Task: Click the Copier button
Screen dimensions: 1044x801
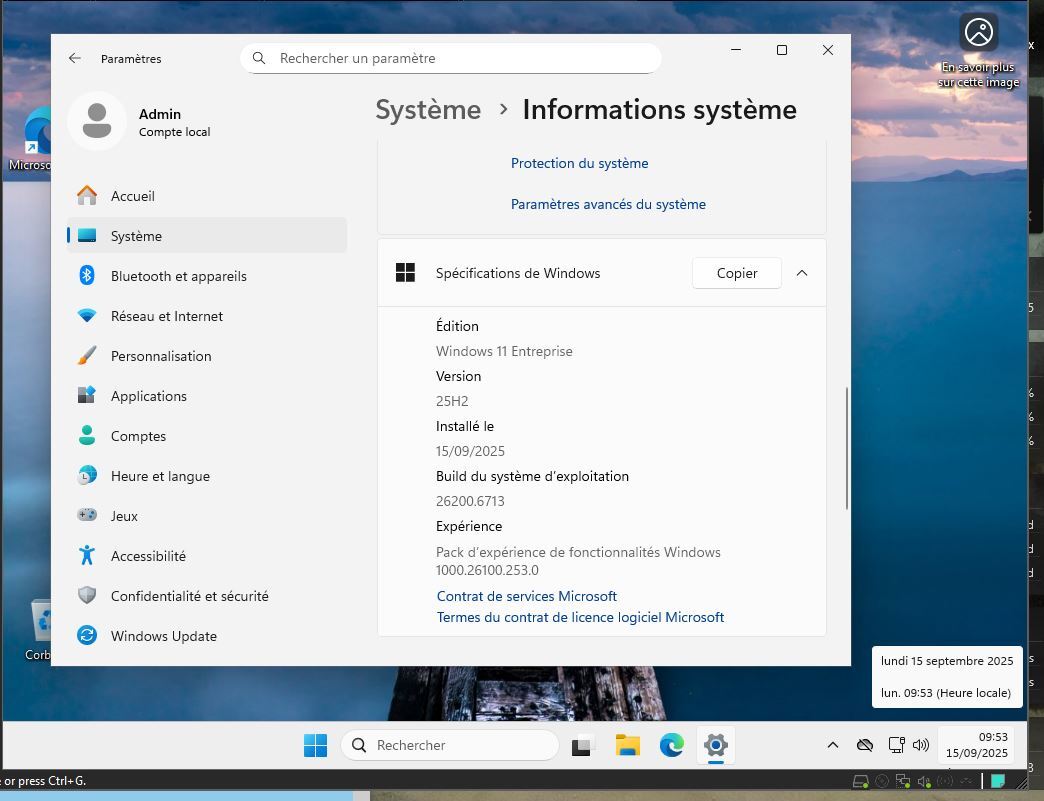Action: (x=736, y=273)
